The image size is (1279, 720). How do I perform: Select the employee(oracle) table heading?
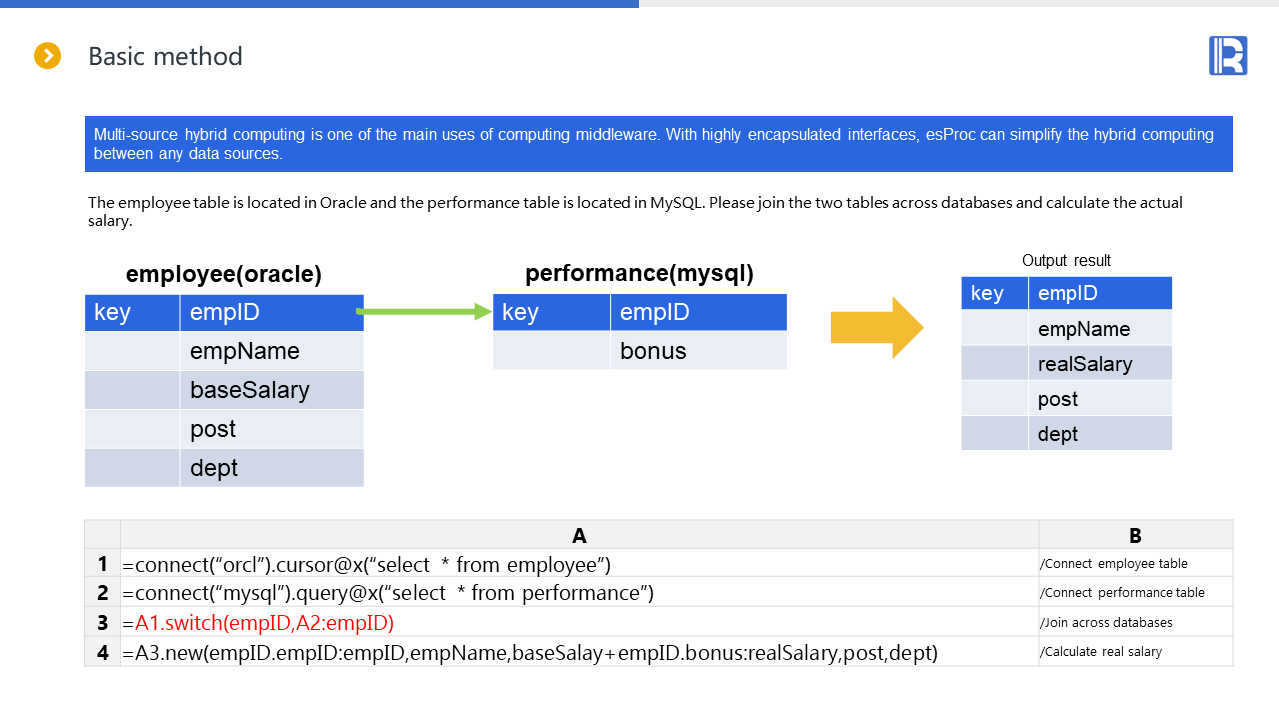(x=223, y=274)
